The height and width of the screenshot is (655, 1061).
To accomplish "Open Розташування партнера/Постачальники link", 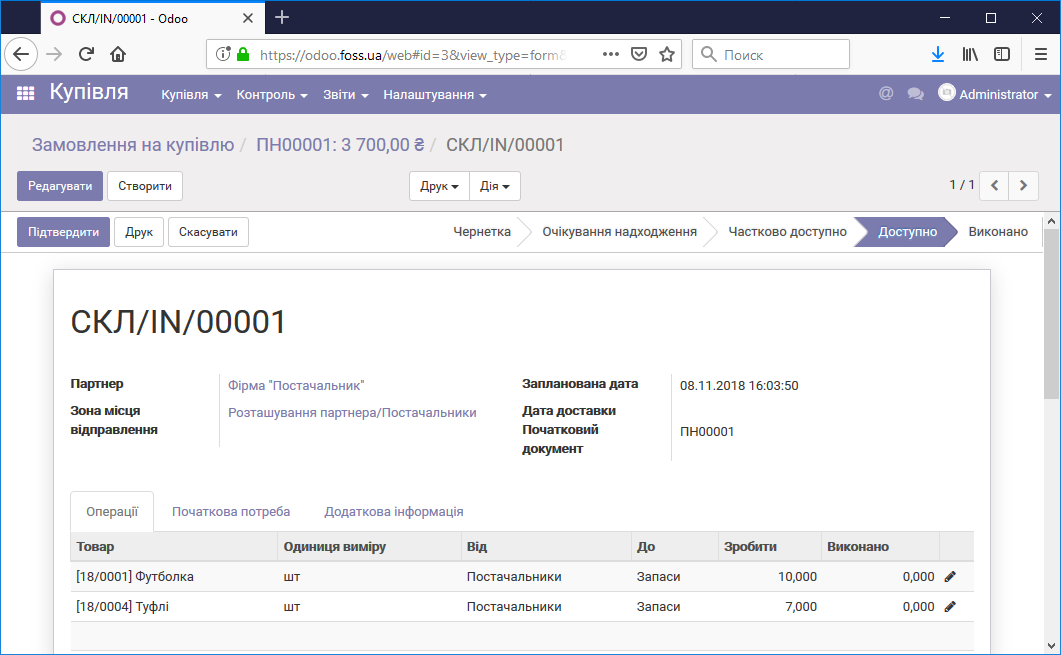I will click(352, 413).
